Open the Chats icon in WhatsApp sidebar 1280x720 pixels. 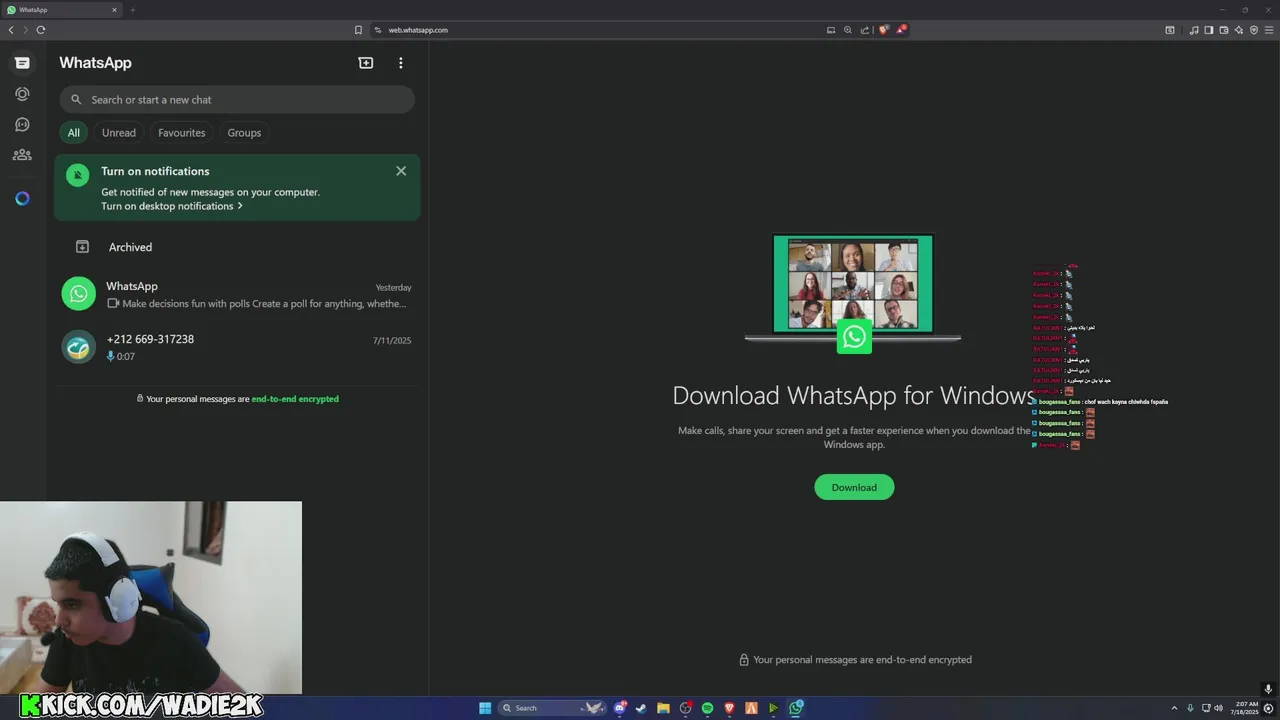pyautogui.click(x=22, y=63)
